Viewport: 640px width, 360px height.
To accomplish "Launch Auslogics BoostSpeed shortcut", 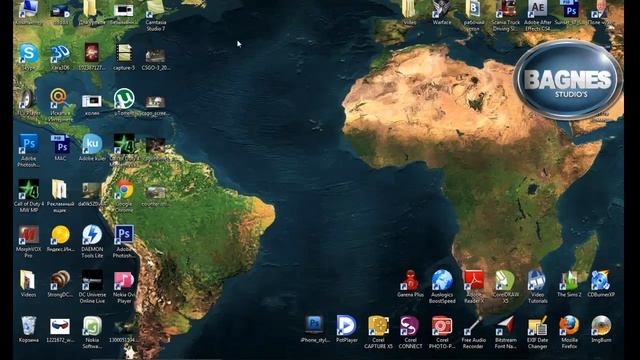I will (x=442, y=280).
